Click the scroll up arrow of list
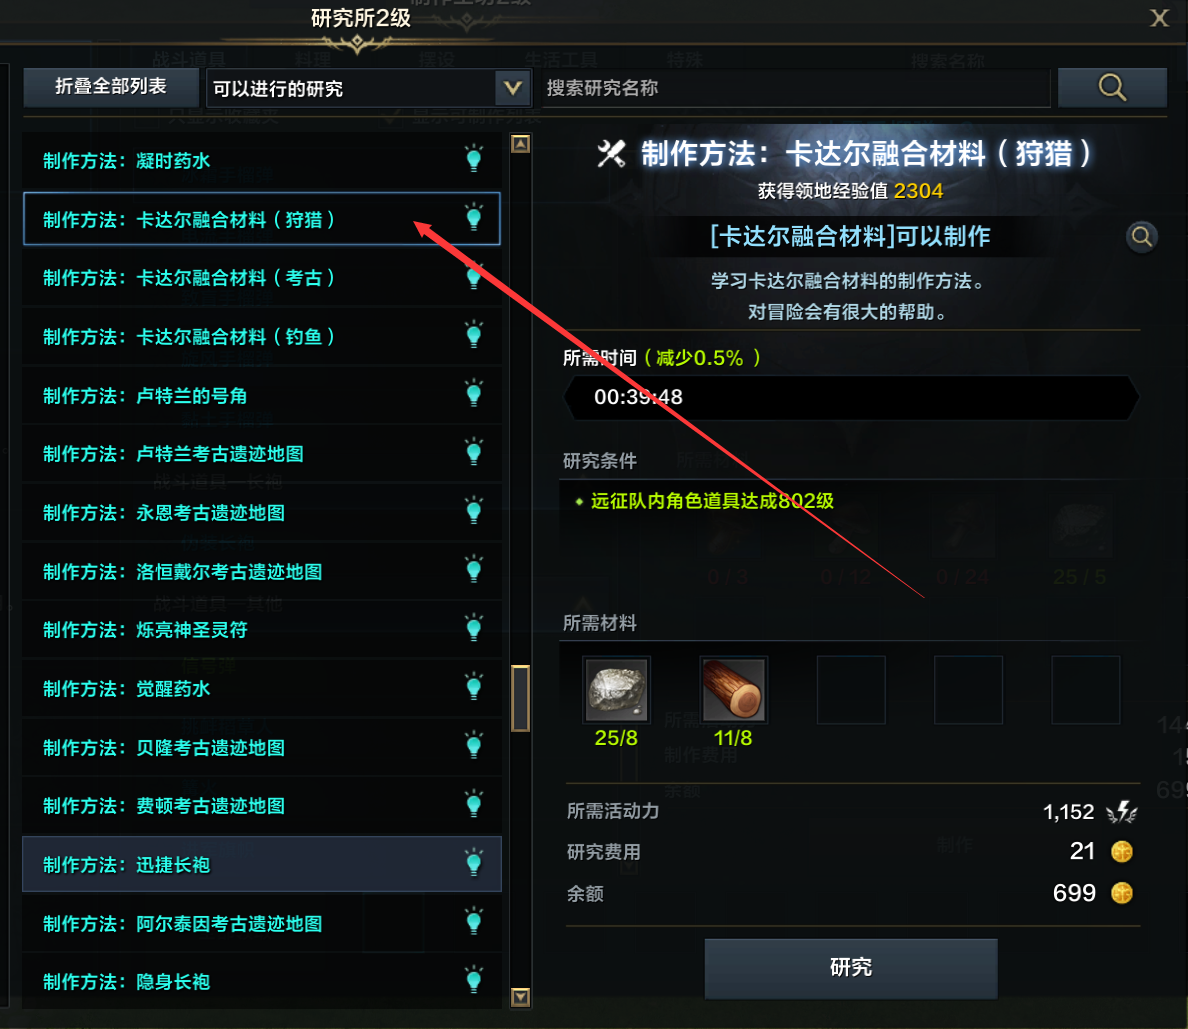The height and width of the screenshot is (1029, 1188). (x=521, y=143)
